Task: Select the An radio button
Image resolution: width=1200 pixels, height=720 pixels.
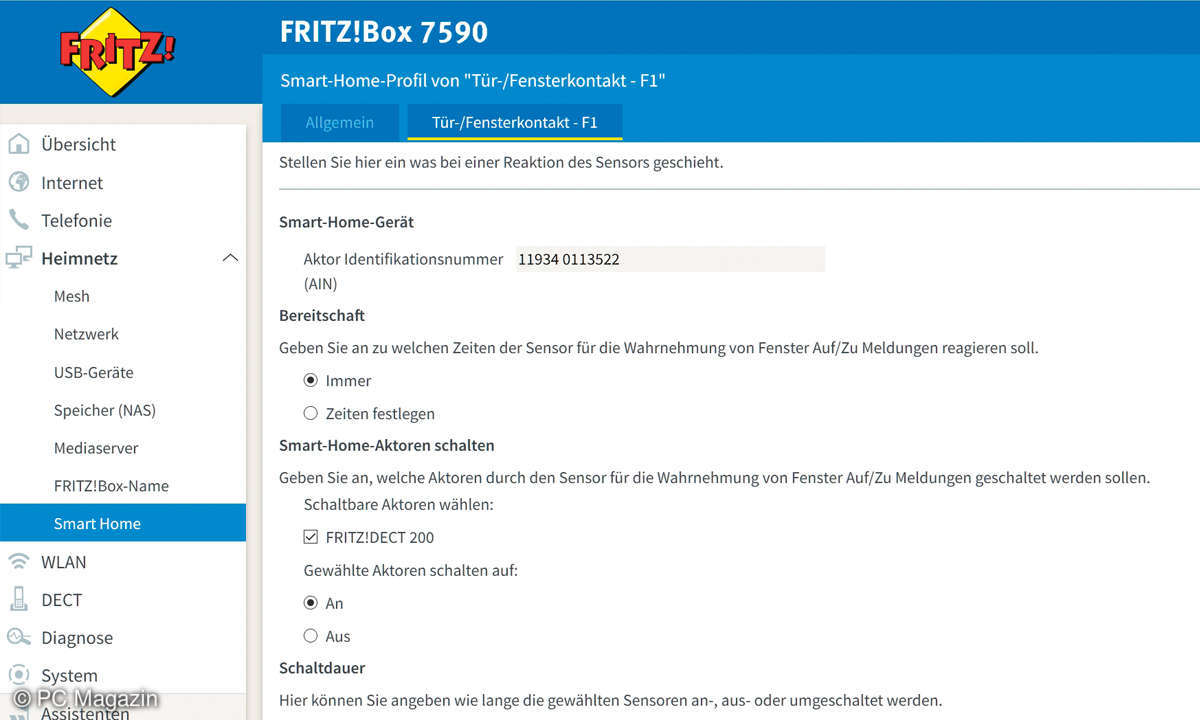Action: point(310,603)
